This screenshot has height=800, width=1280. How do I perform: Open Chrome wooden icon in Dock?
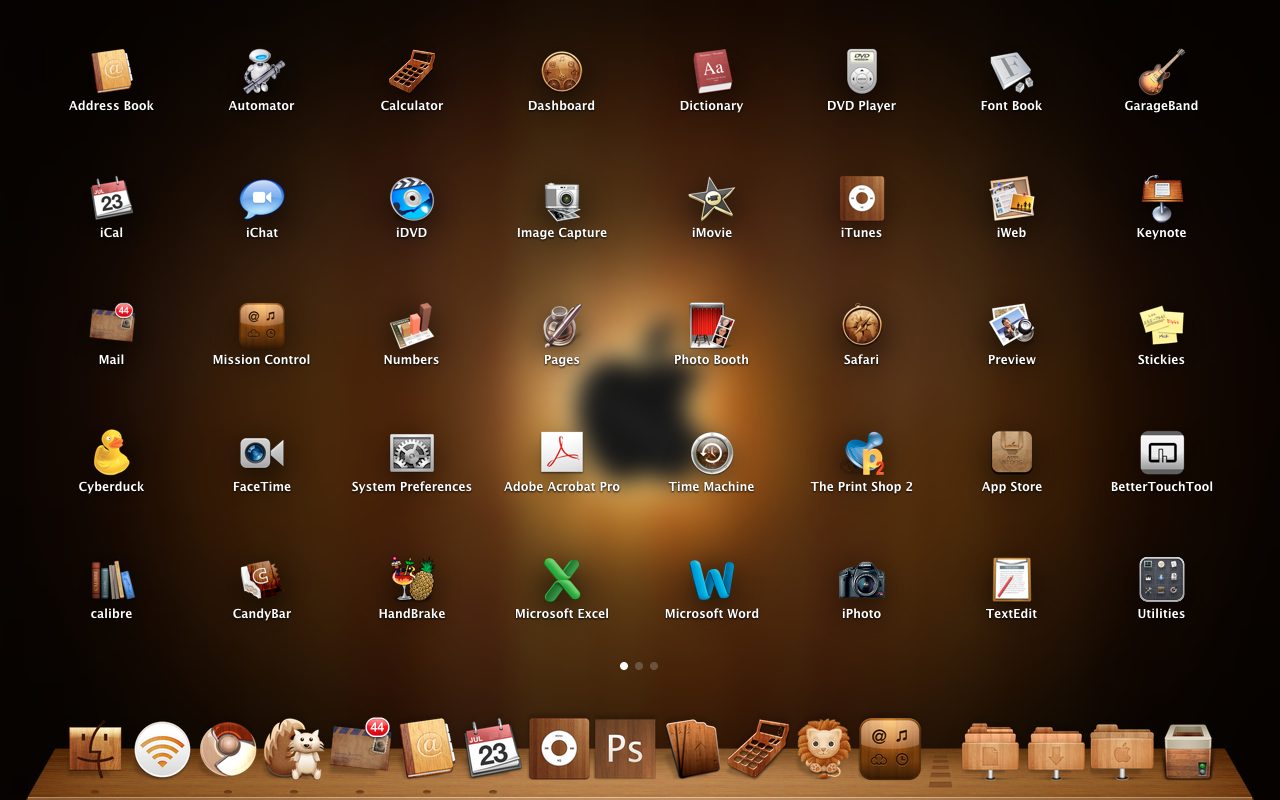tap(228, 749)
